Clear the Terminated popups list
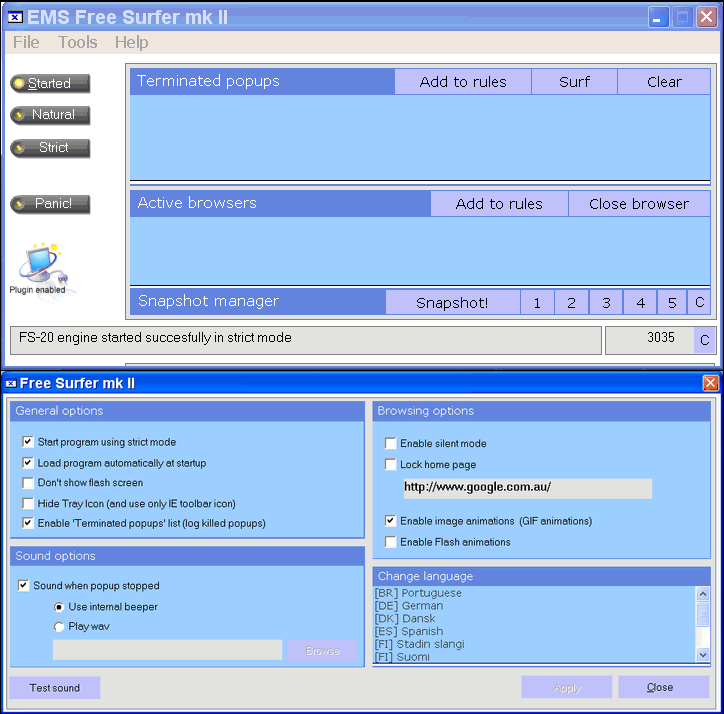This screenshot has height=714, width=724. click(664, 82)
